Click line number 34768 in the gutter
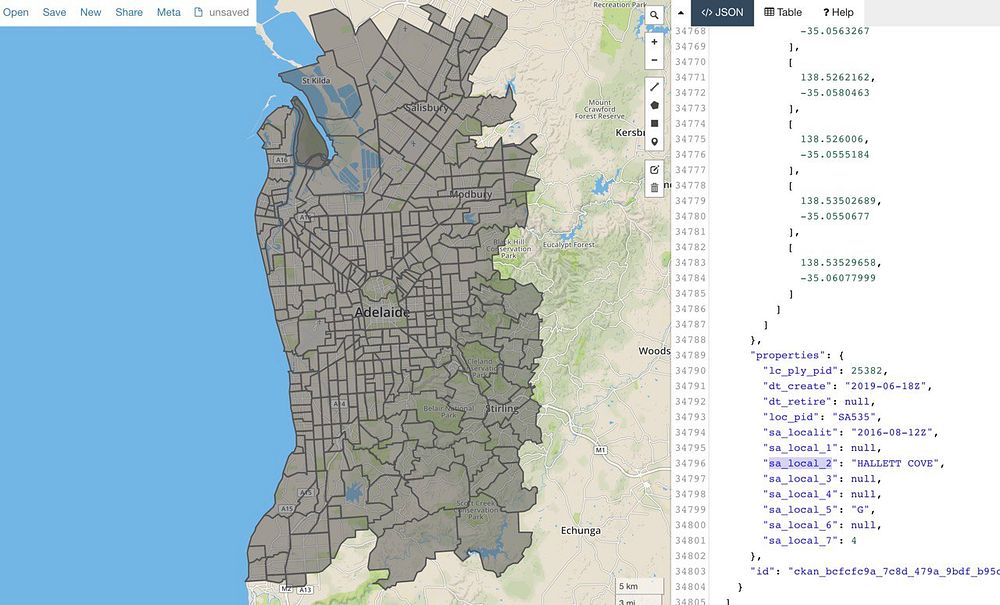1000x605 pixels. pos(690,31)
